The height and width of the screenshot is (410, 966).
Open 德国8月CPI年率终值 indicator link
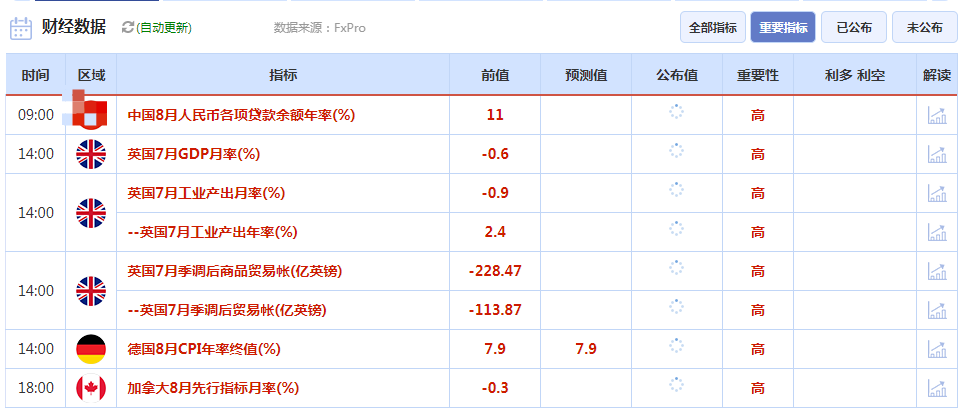(x=204, y=349)
